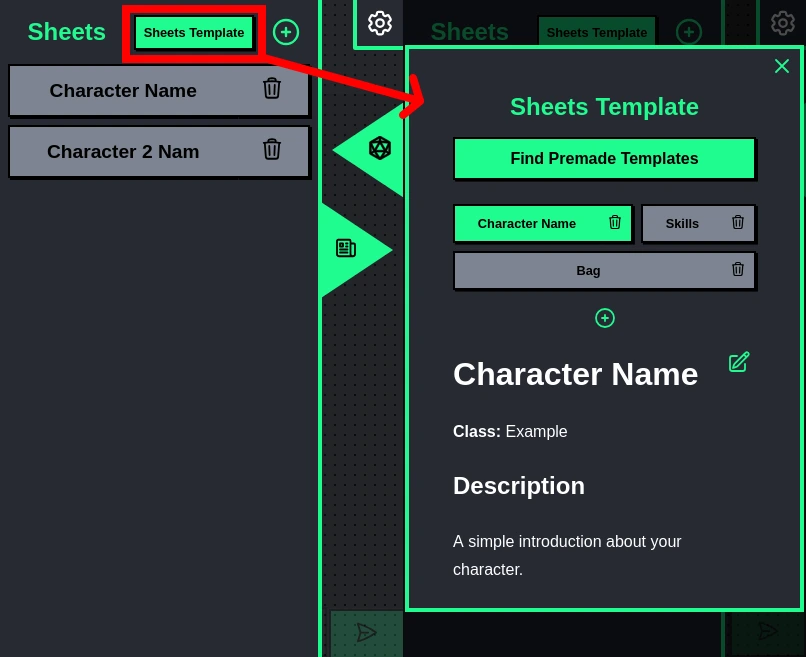Select the Bag template tab
The height and width of the screenshot is (657, 806).
coord(604,270)
